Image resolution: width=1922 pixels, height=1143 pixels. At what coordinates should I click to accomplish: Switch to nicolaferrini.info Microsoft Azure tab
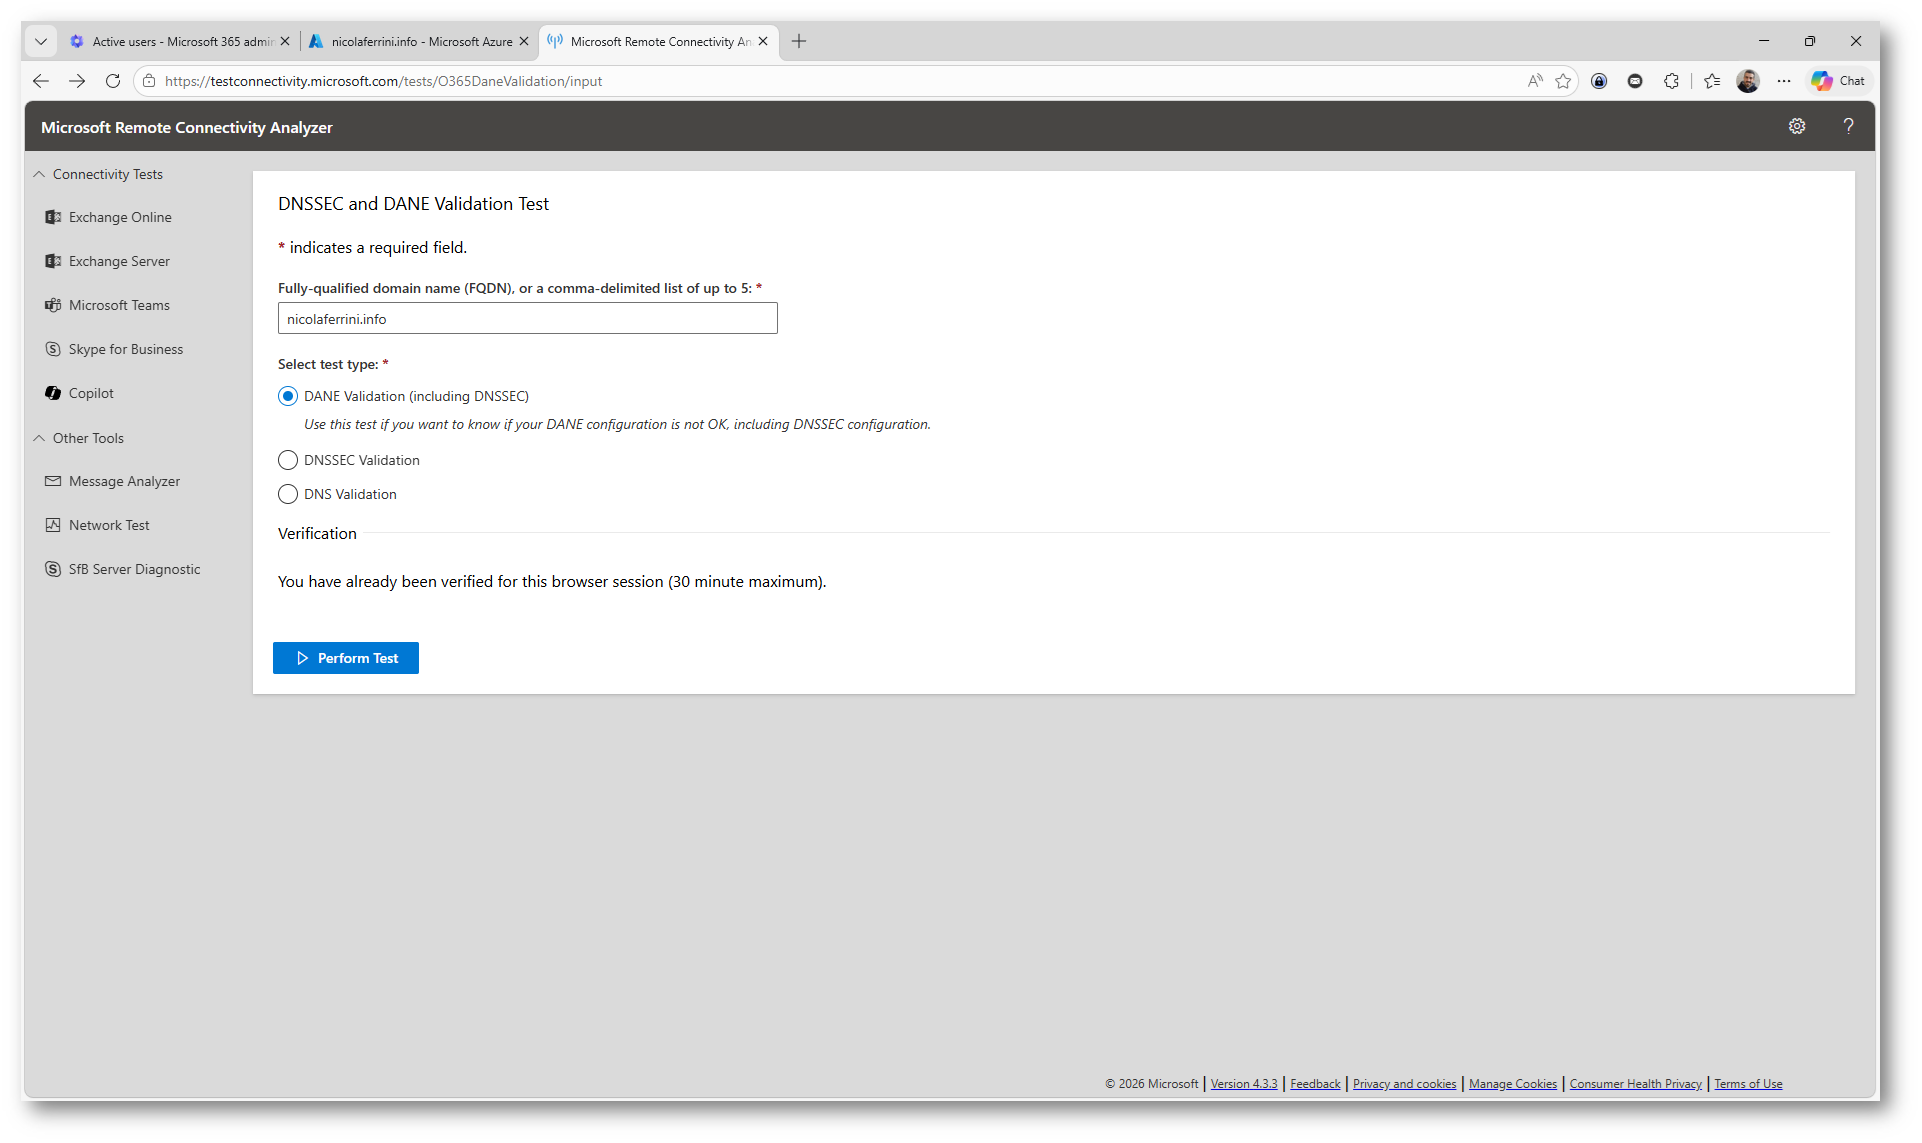[x=420, y=41]
